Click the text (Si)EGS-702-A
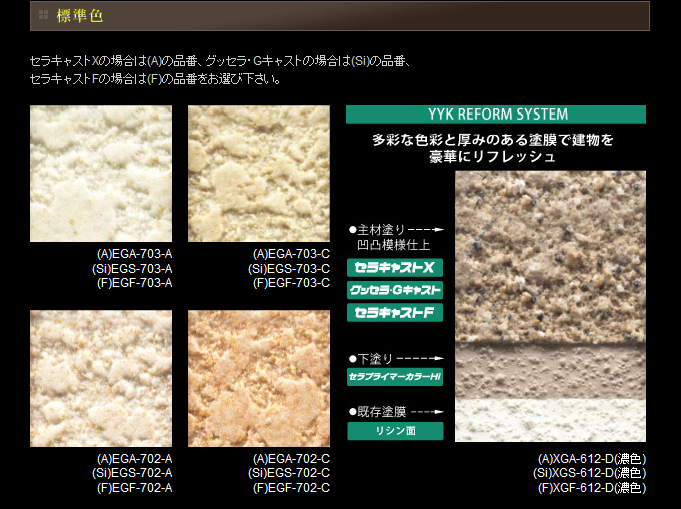Image resolution: width=681 pixels, height=509 pixels. (x=132, y=473)
